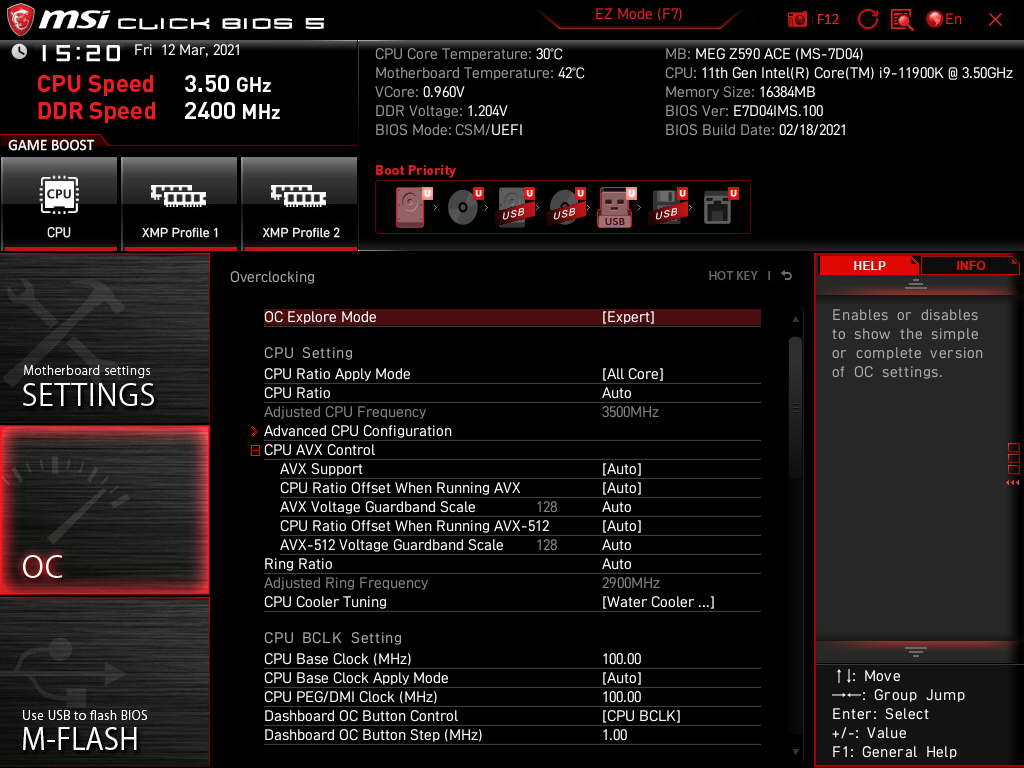Select the hard disk boot device icon
The width and height of the screenshot is (1024, 768).
click(412, 206)
